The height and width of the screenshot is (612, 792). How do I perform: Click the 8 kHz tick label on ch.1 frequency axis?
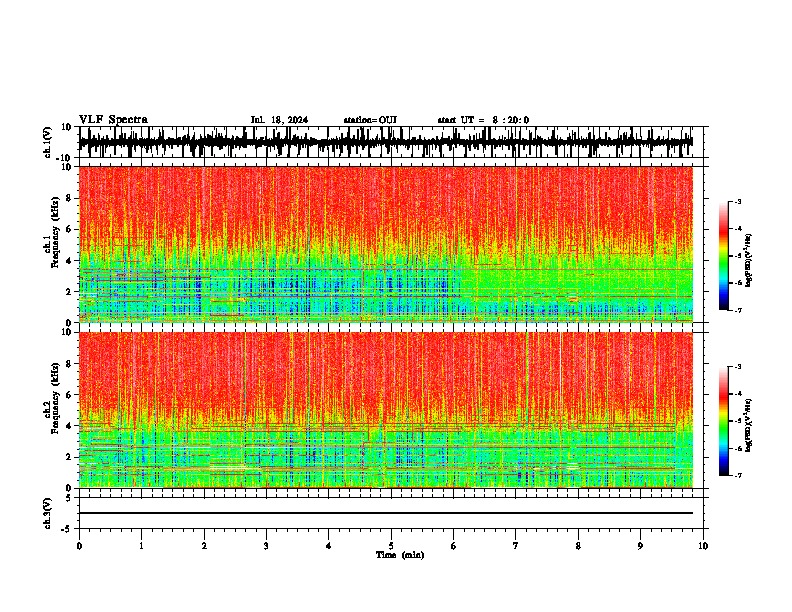[x=69, y=198]
